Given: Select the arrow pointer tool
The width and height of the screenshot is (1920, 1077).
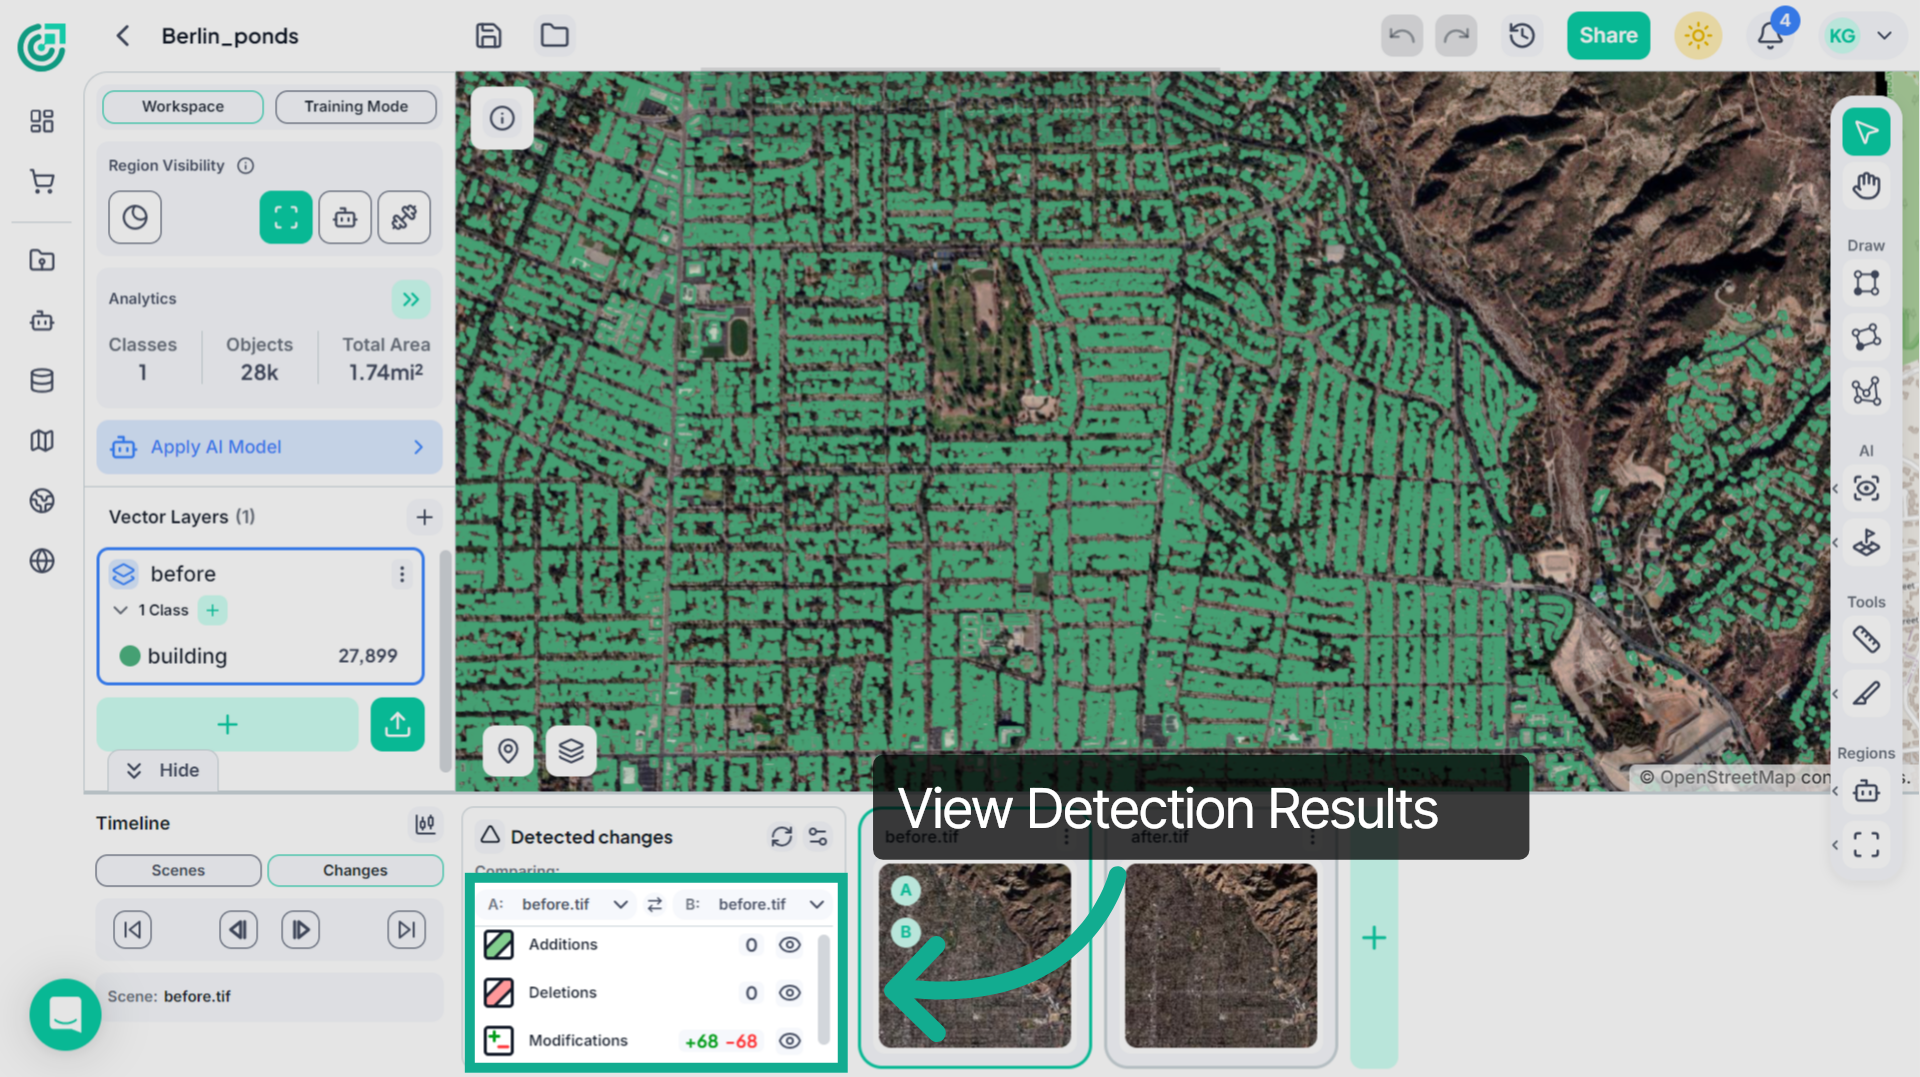Looking at the screenshot, I should (x=1866, y=132).
